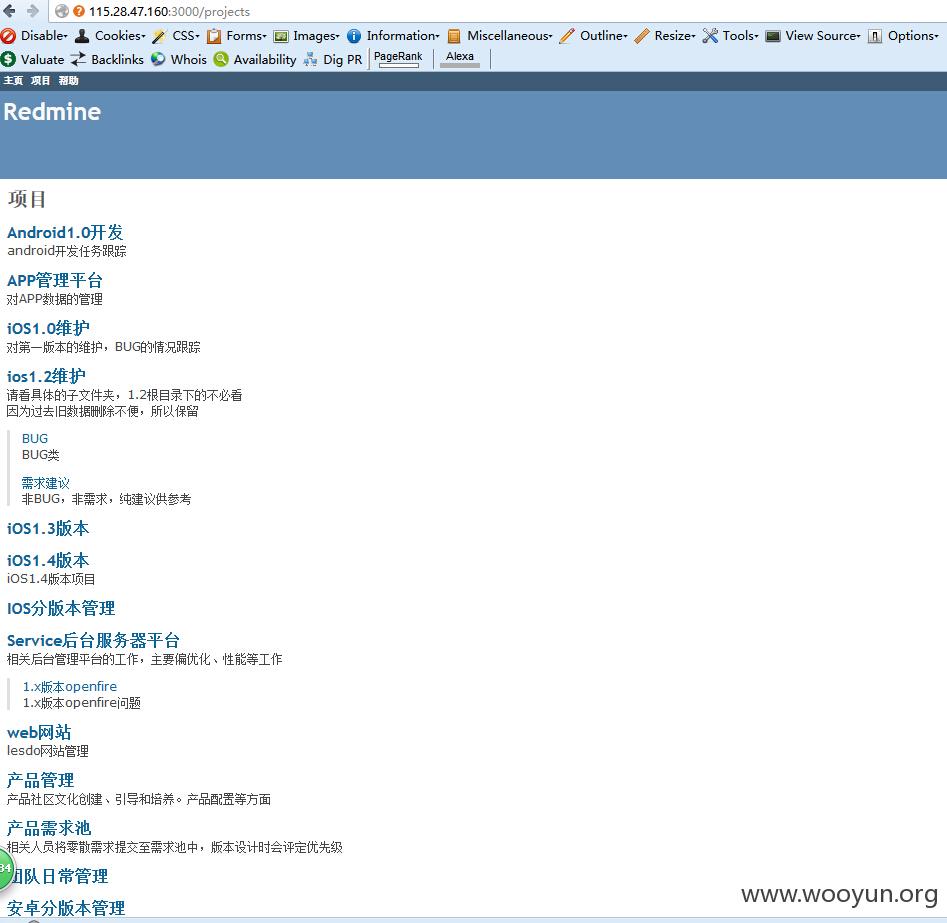Image resolution: width=947 pixels, height=923 pixels.
Task: Click the Tools wrench icon
Action: (710, 36)
